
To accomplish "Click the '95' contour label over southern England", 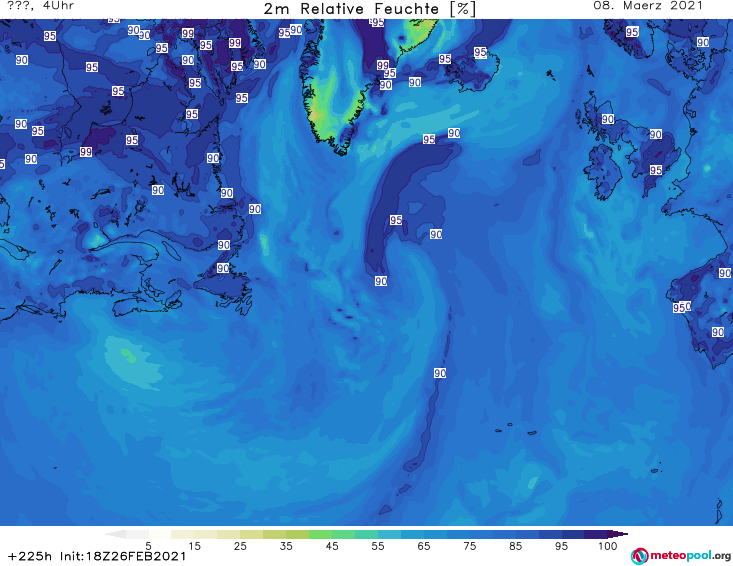I will [656, 170].
